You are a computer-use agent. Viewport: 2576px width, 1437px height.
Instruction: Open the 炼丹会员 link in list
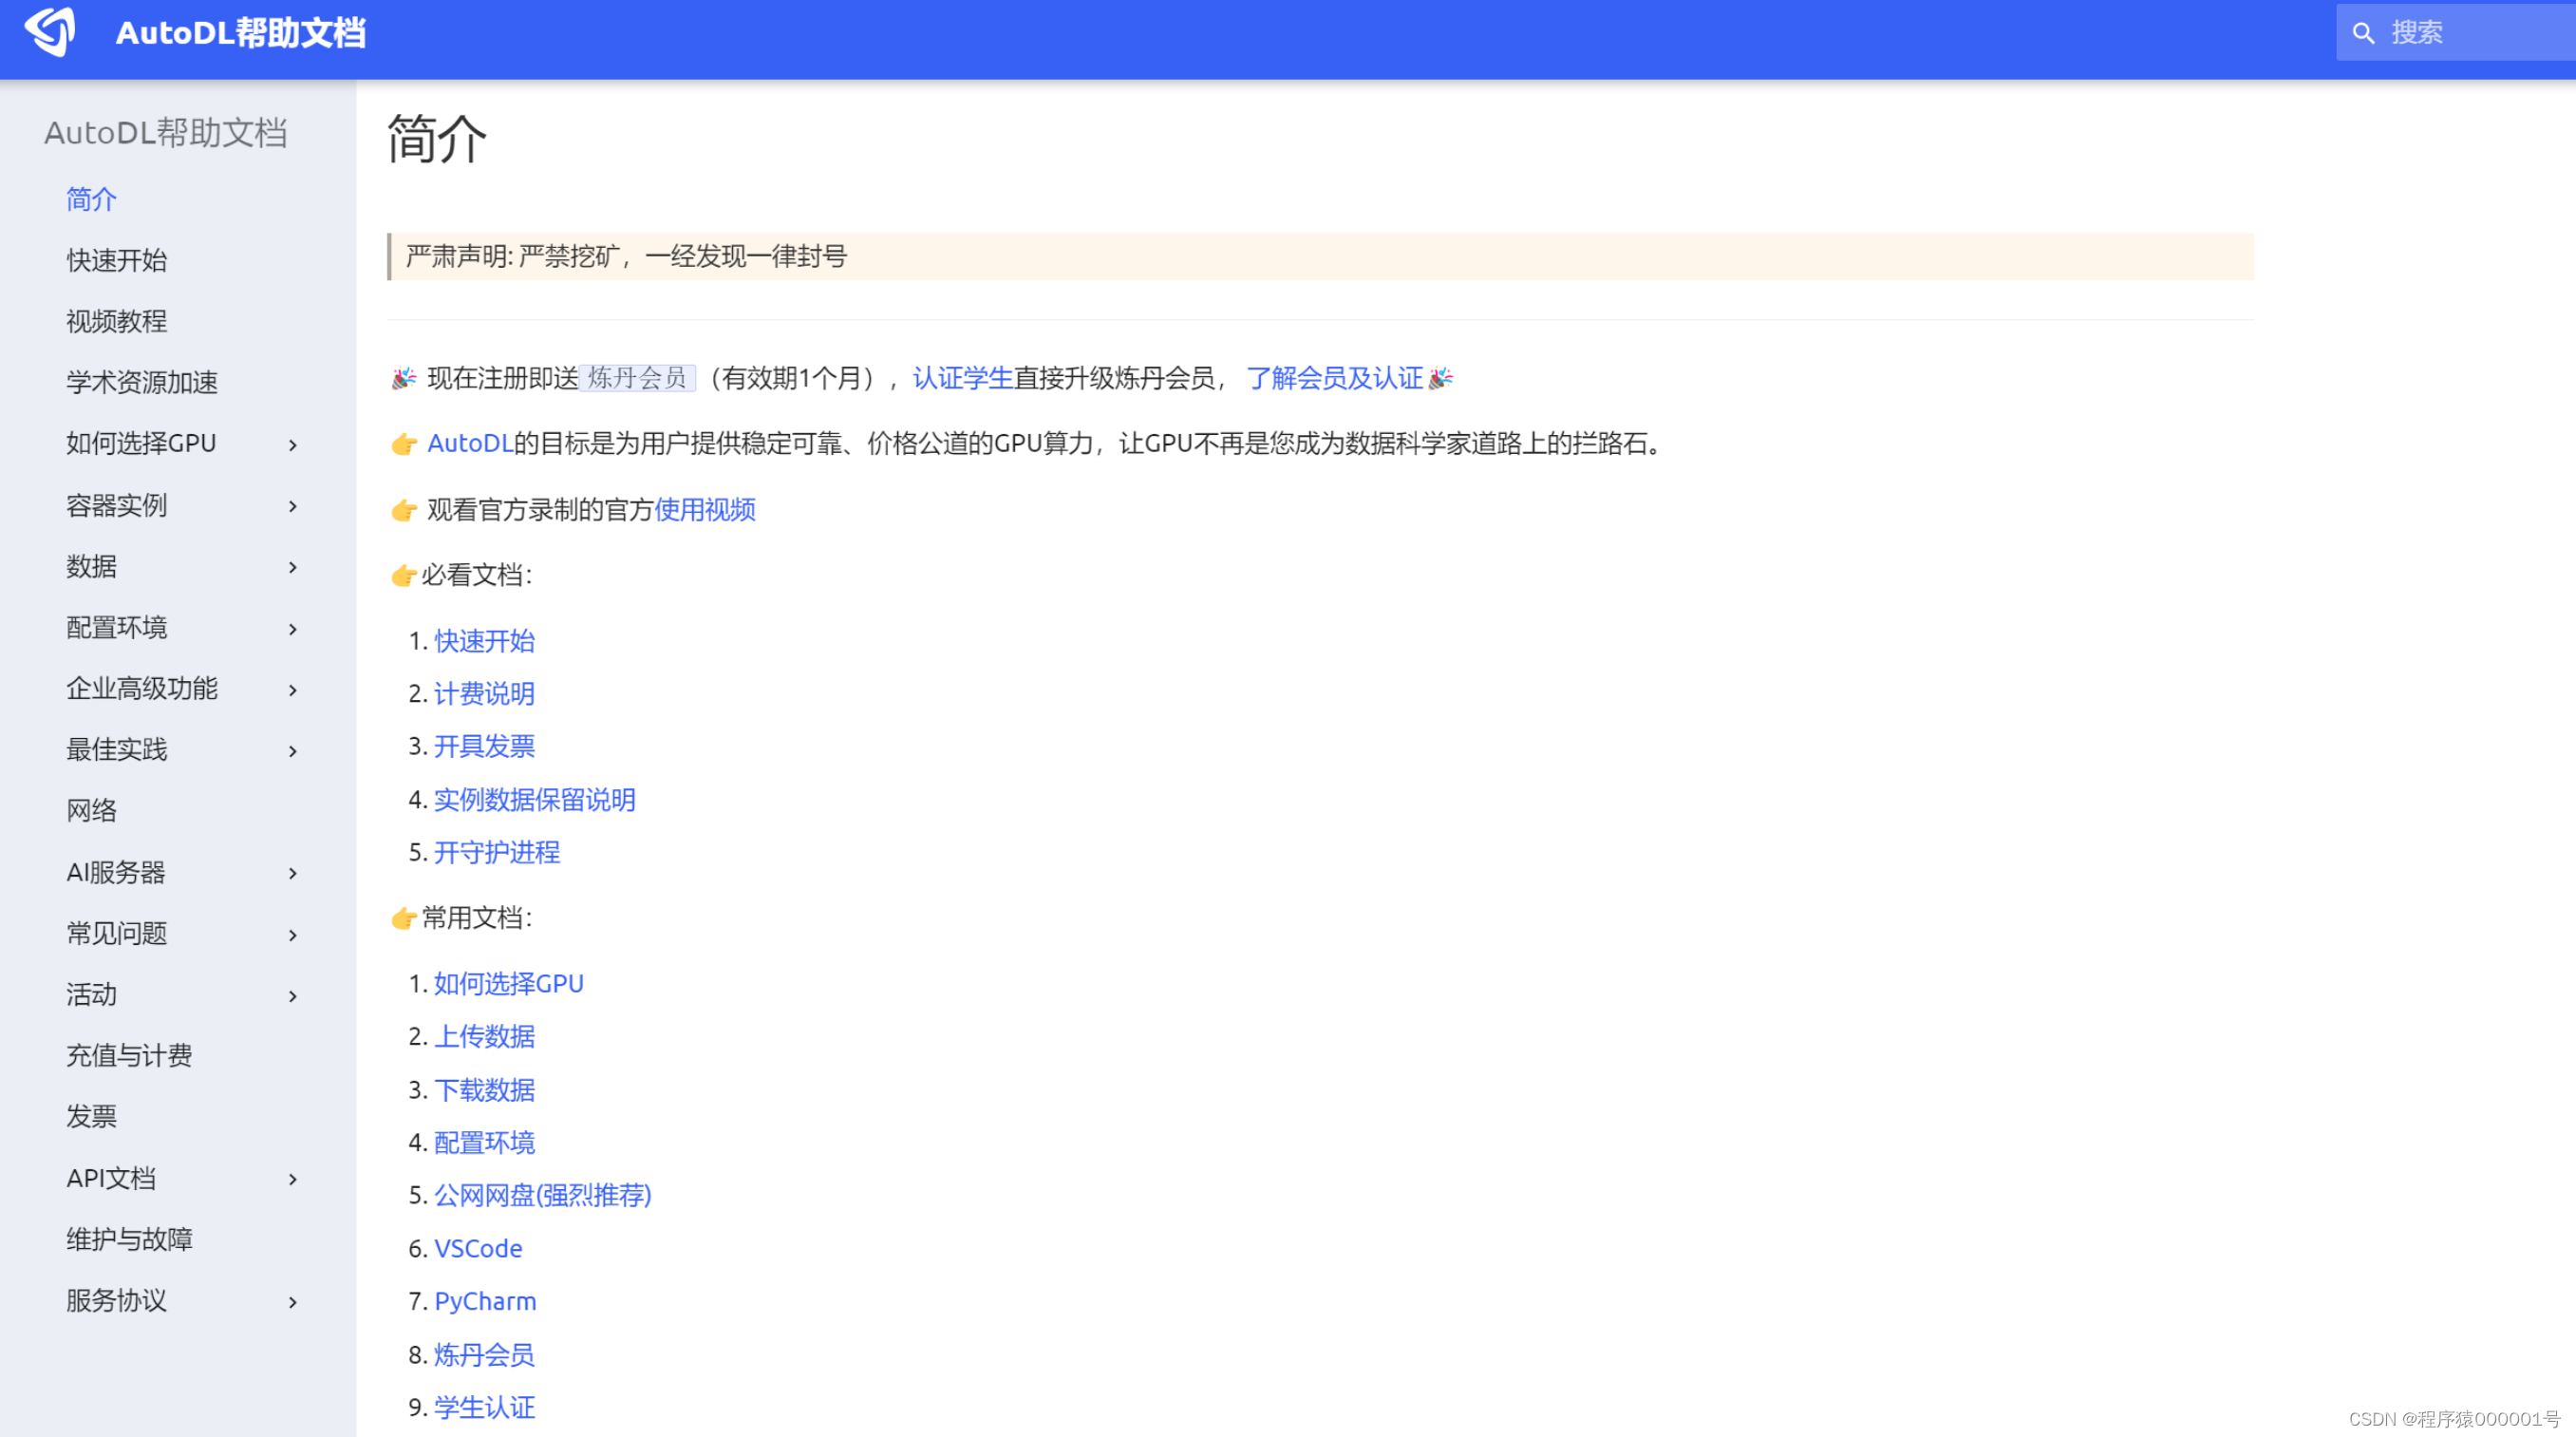coord(485,1355)
